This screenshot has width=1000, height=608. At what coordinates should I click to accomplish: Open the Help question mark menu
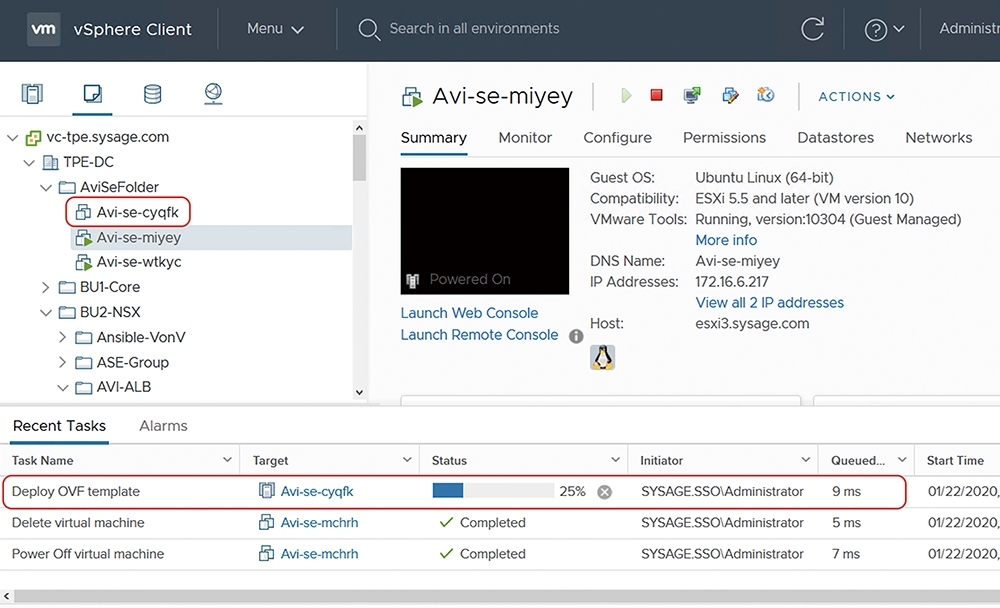click(x=883, y=29)
